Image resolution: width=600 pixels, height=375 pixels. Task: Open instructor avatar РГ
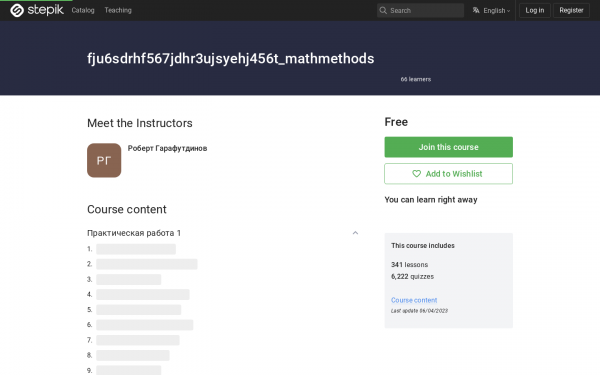point(104,160)
